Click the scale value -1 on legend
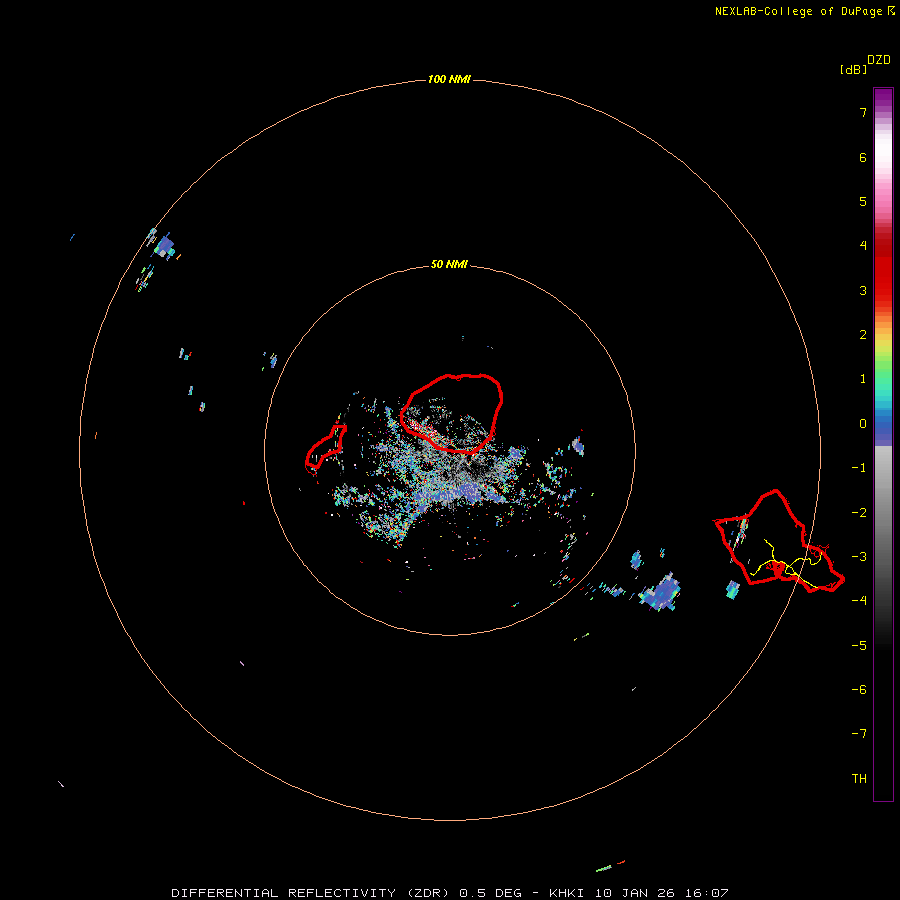Image resolution: width=900 pixels, height=900 pixels. [x=859, y=468]
